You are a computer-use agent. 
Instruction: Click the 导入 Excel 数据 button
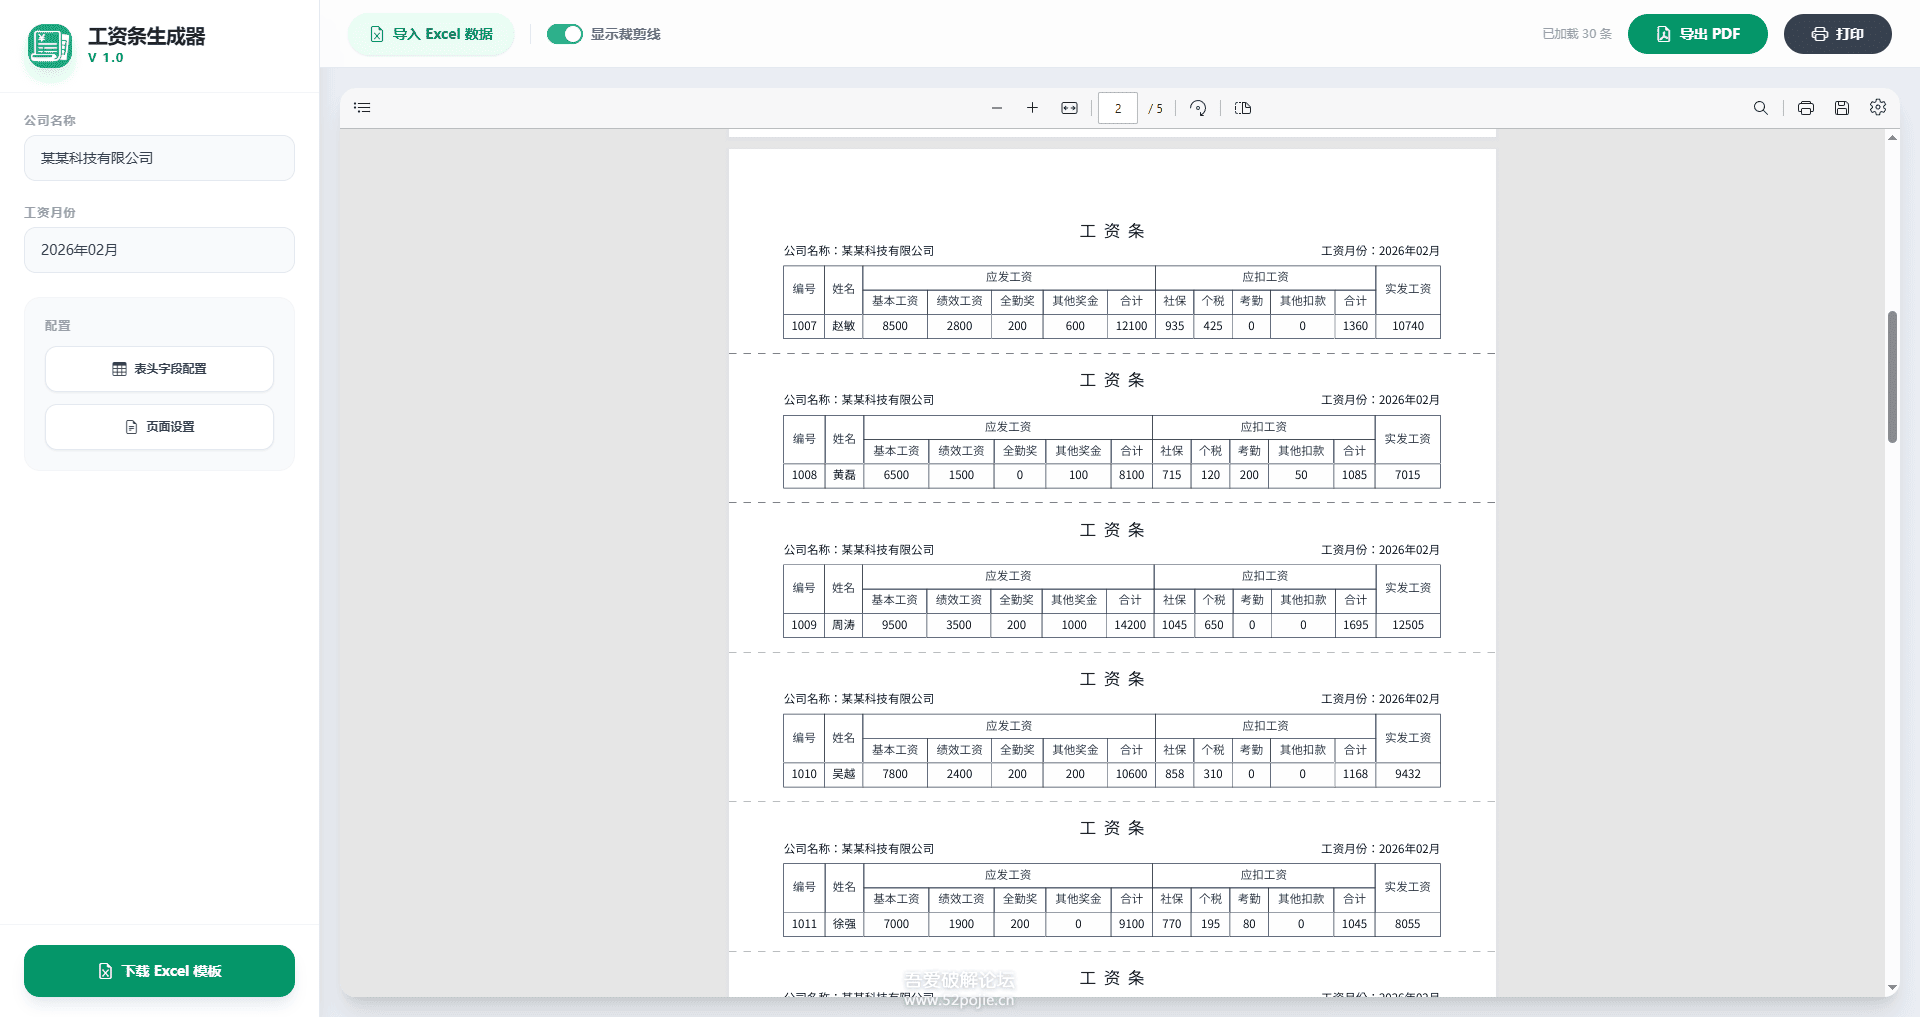(431, 33)
